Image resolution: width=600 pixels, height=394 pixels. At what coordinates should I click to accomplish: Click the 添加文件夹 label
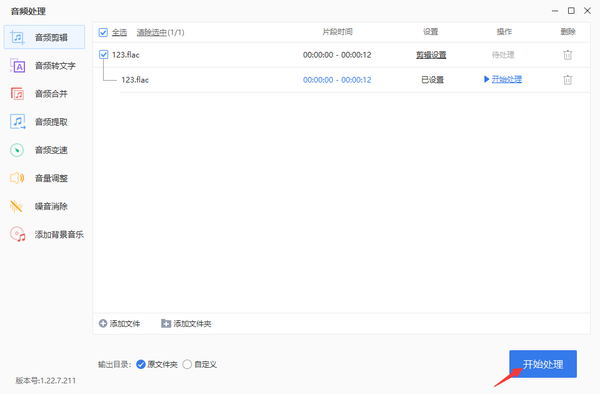pos(192,324)
